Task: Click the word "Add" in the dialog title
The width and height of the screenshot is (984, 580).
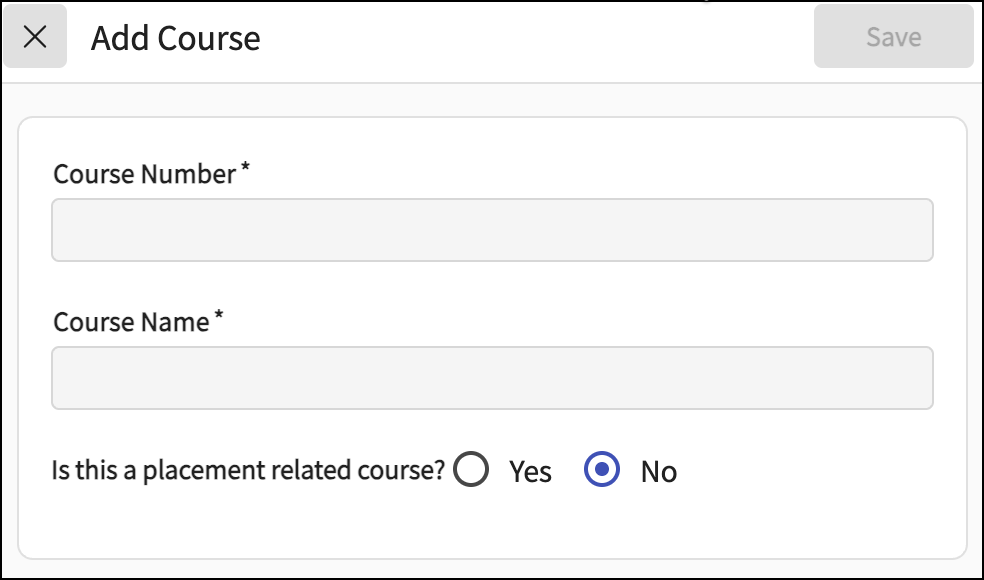Action: tap(113, 38)
